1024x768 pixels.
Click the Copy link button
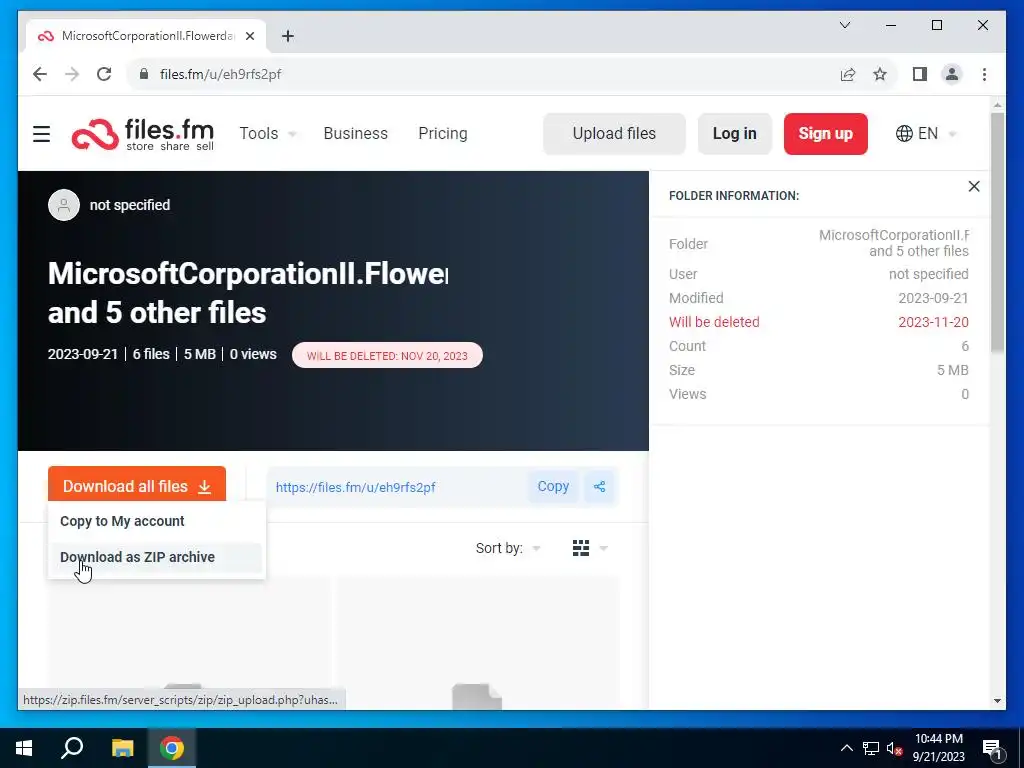553,487
